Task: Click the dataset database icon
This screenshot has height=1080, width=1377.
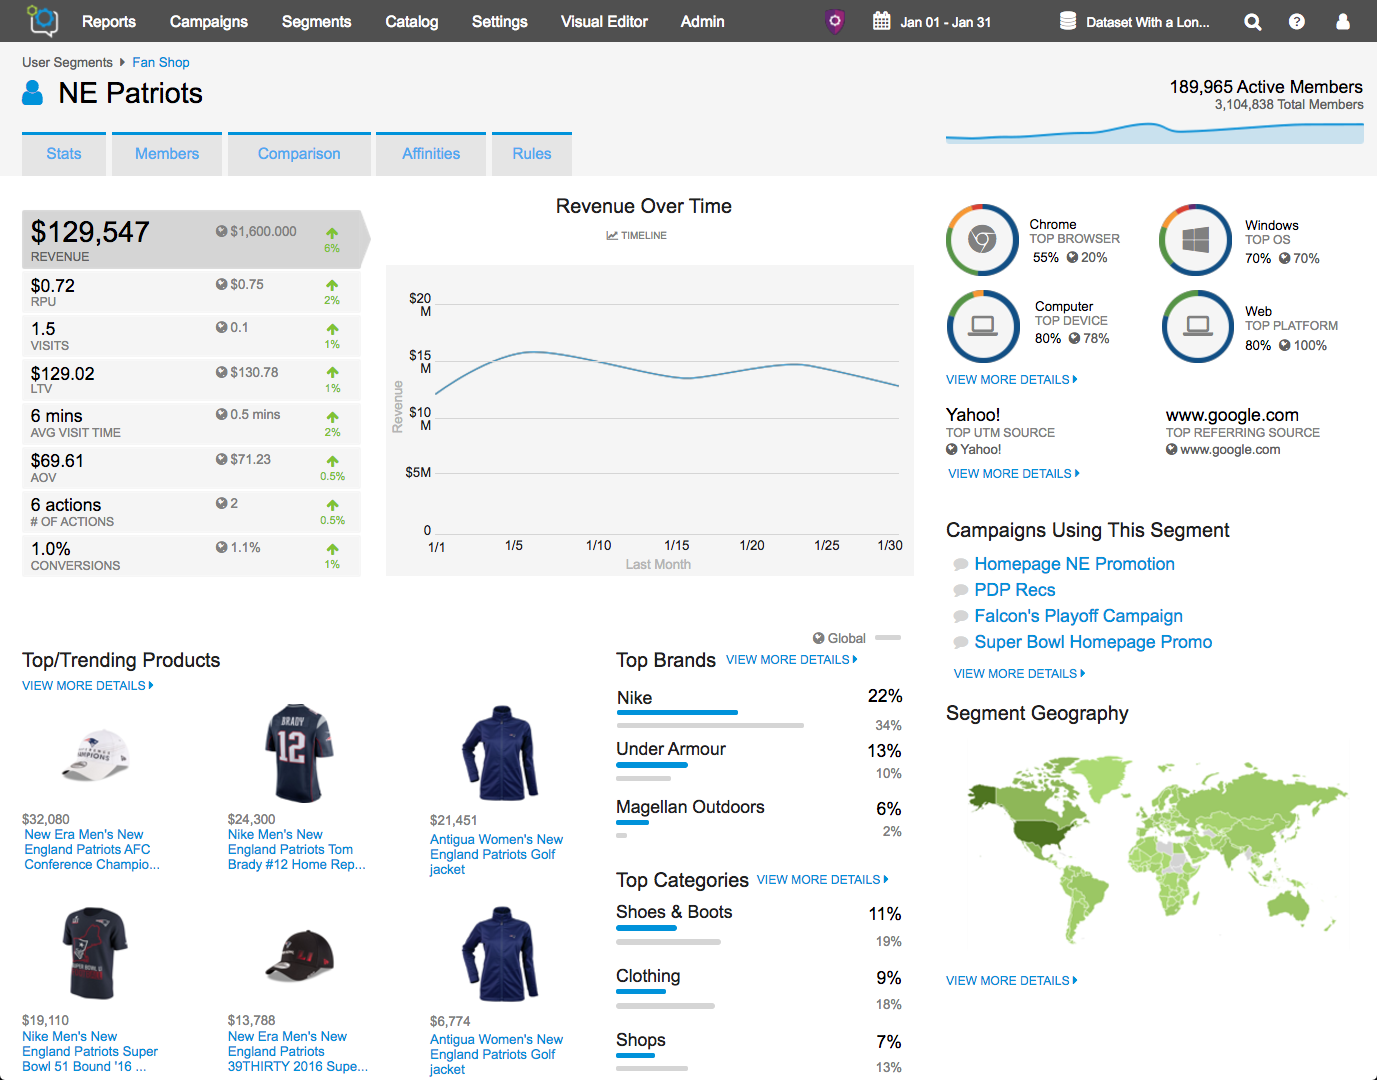Action: click(1068, 21)
